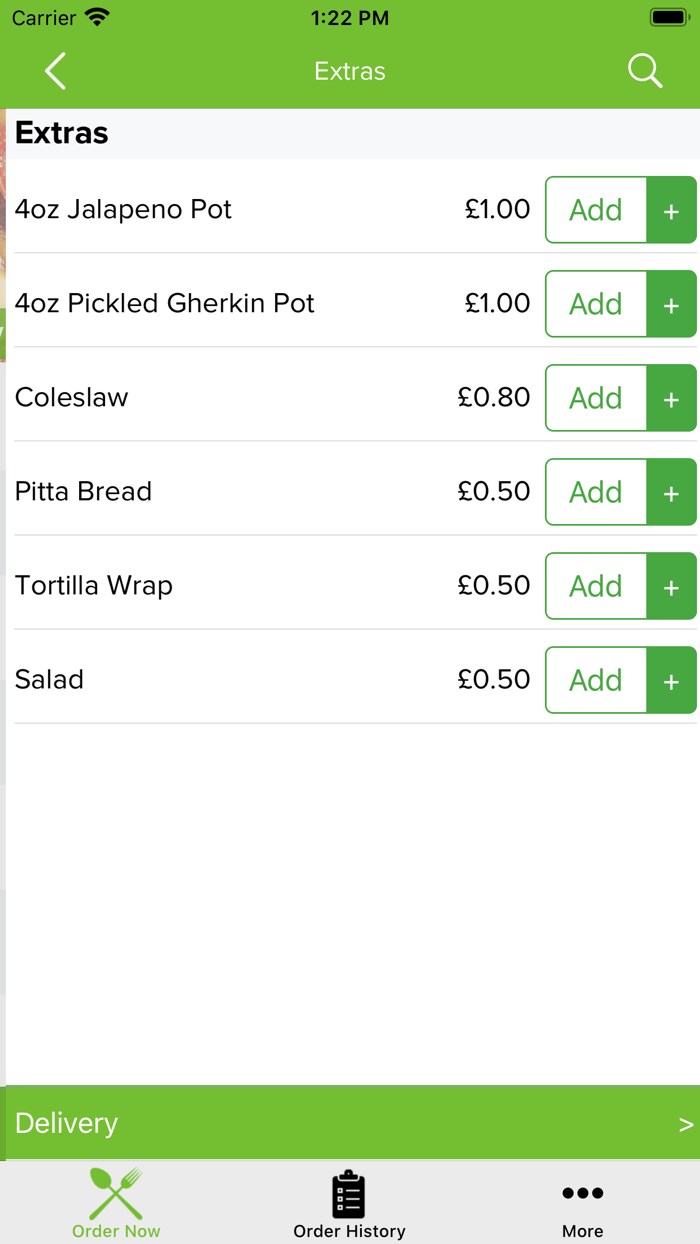Switch to the More tab
Image resolution: width=700 pixels, height=1244 pixels.
tap(582, 1202)
